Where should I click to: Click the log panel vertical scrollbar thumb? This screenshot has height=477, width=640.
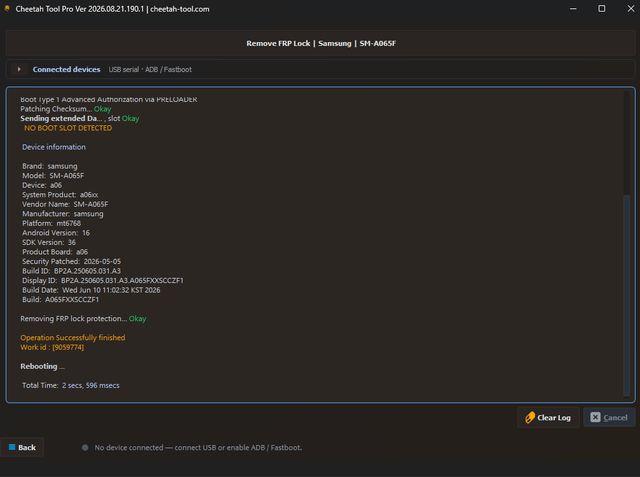[627, 295]
